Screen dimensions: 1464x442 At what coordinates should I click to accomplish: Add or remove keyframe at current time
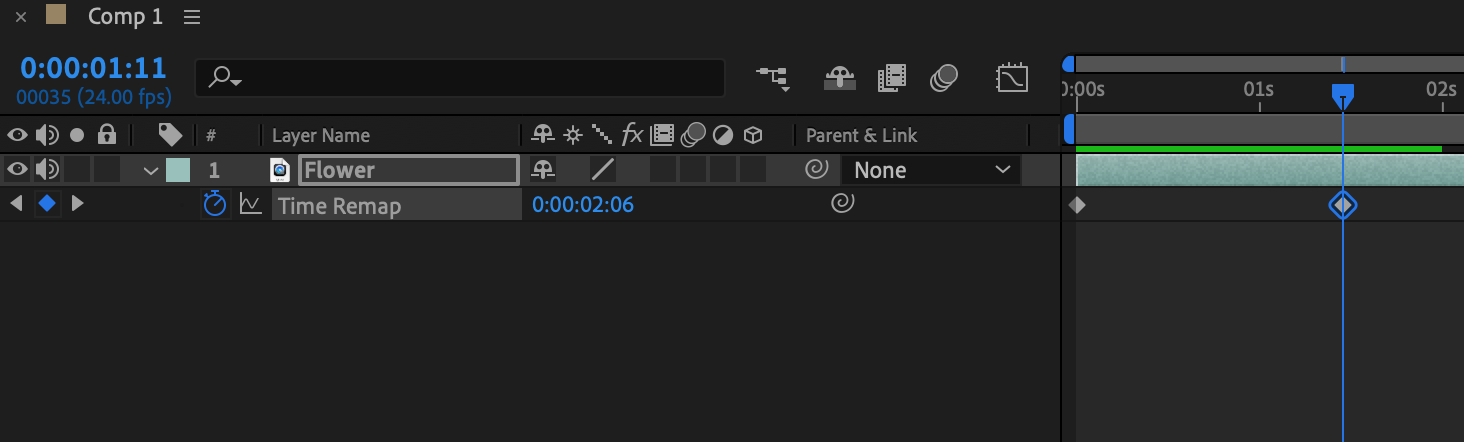(46, 204)
